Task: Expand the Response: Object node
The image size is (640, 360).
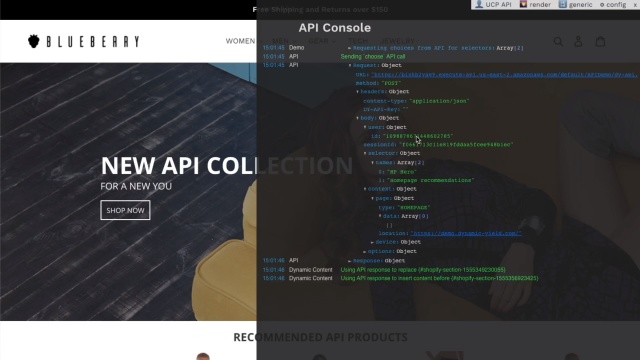Action: click(350, 261)
